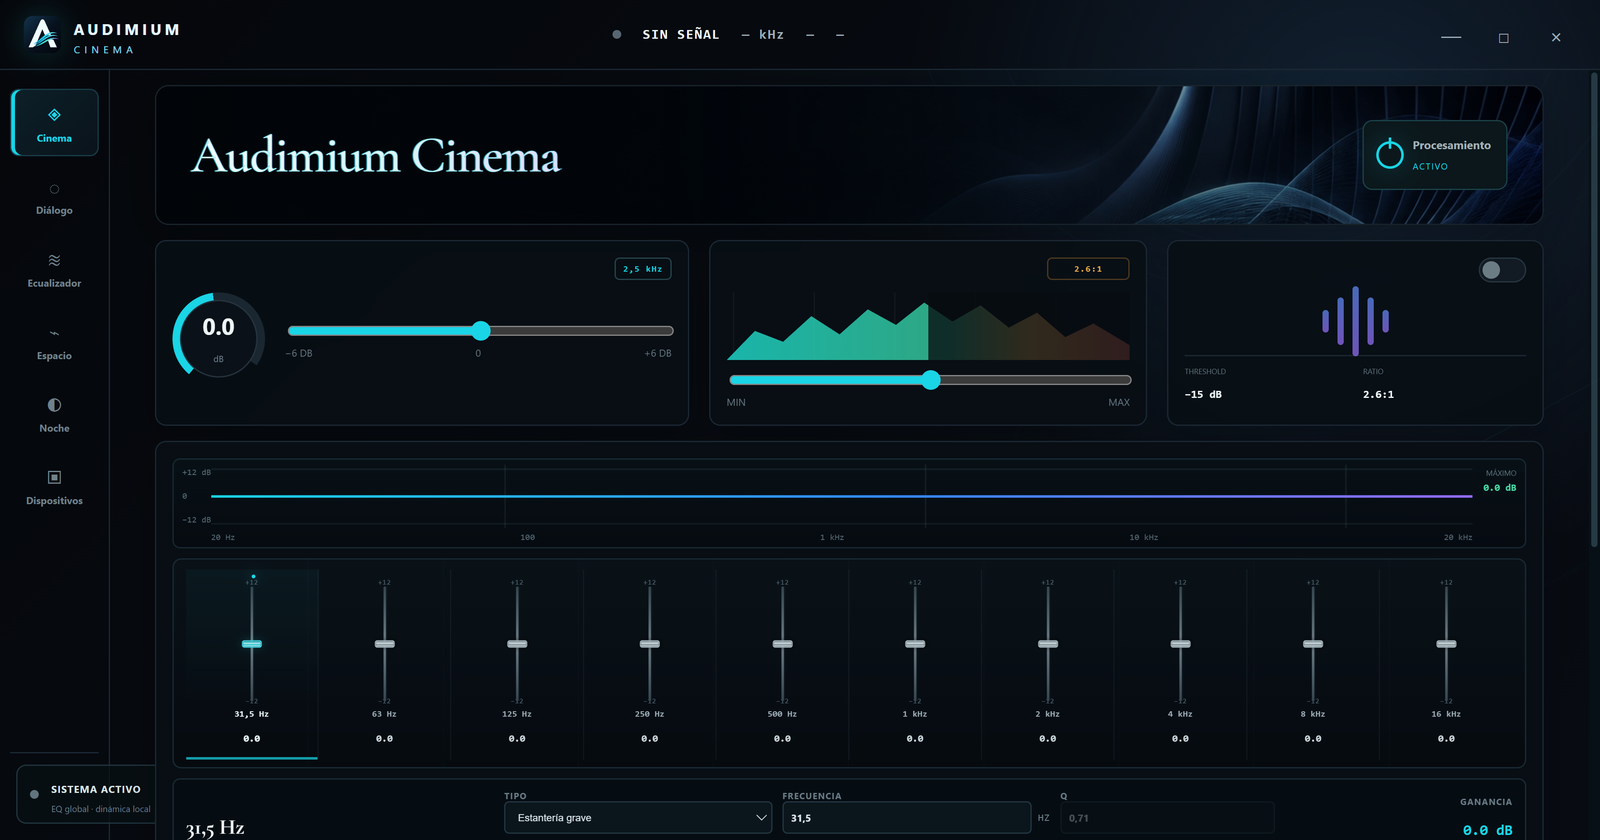Click the -15 dB threshold value
Image resolution: width=1600 pixels, height=840 pixels.
(1203, 395)
